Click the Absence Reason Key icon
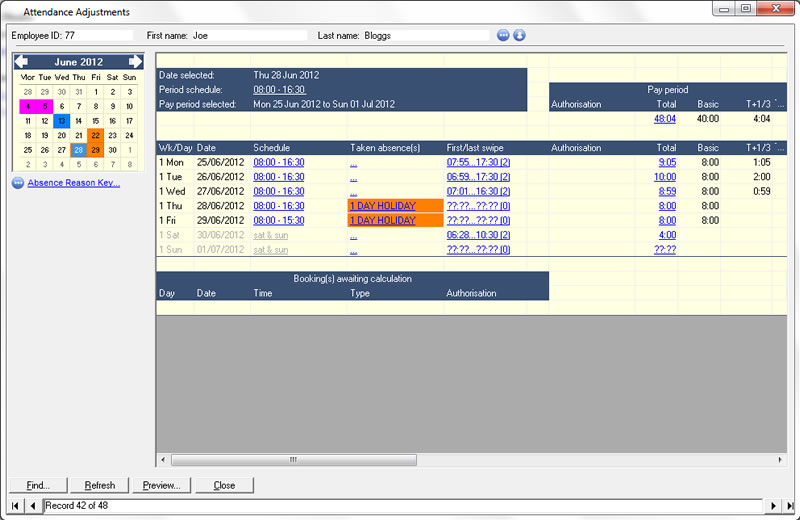Image resolution: width=800 pixels, height=520 pixels. (18, 183)
